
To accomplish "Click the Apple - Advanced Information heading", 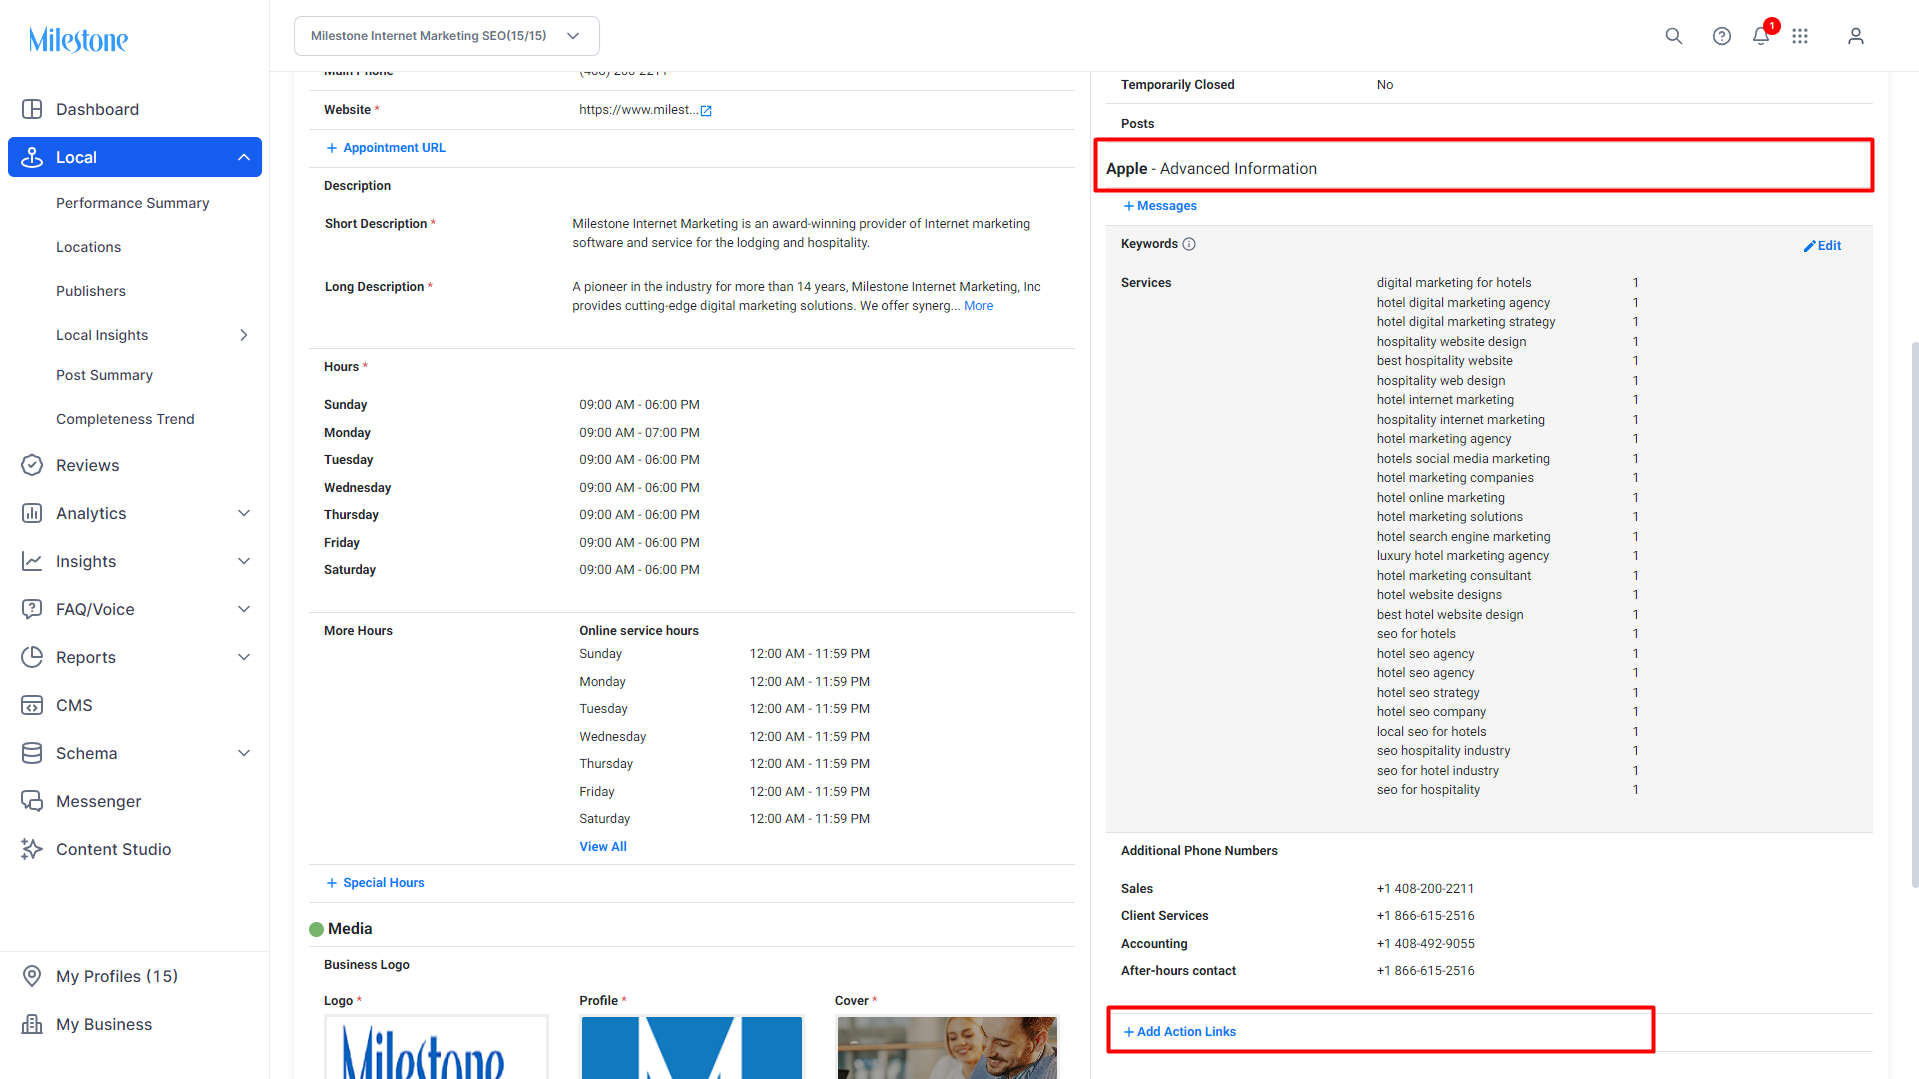I will 1211,169.
